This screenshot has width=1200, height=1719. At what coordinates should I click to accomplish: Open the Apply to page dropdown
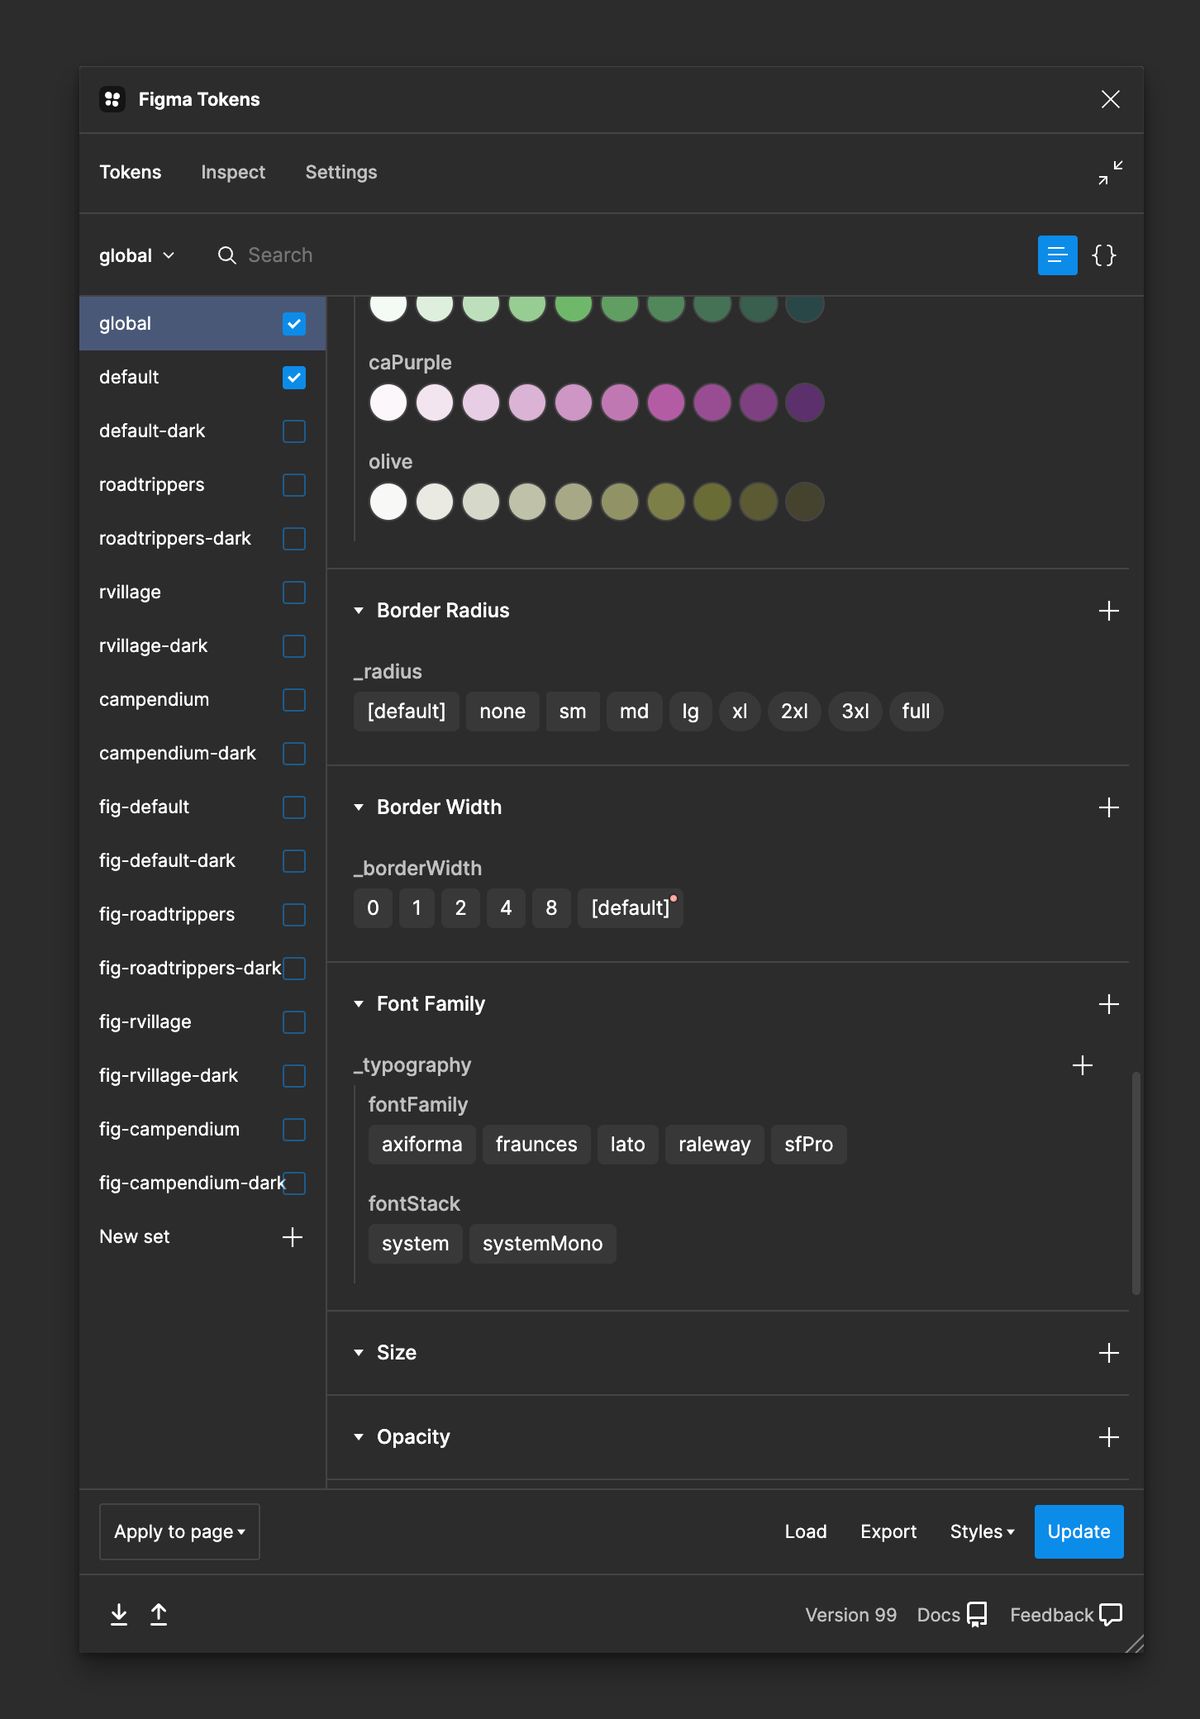point(180,1532)
